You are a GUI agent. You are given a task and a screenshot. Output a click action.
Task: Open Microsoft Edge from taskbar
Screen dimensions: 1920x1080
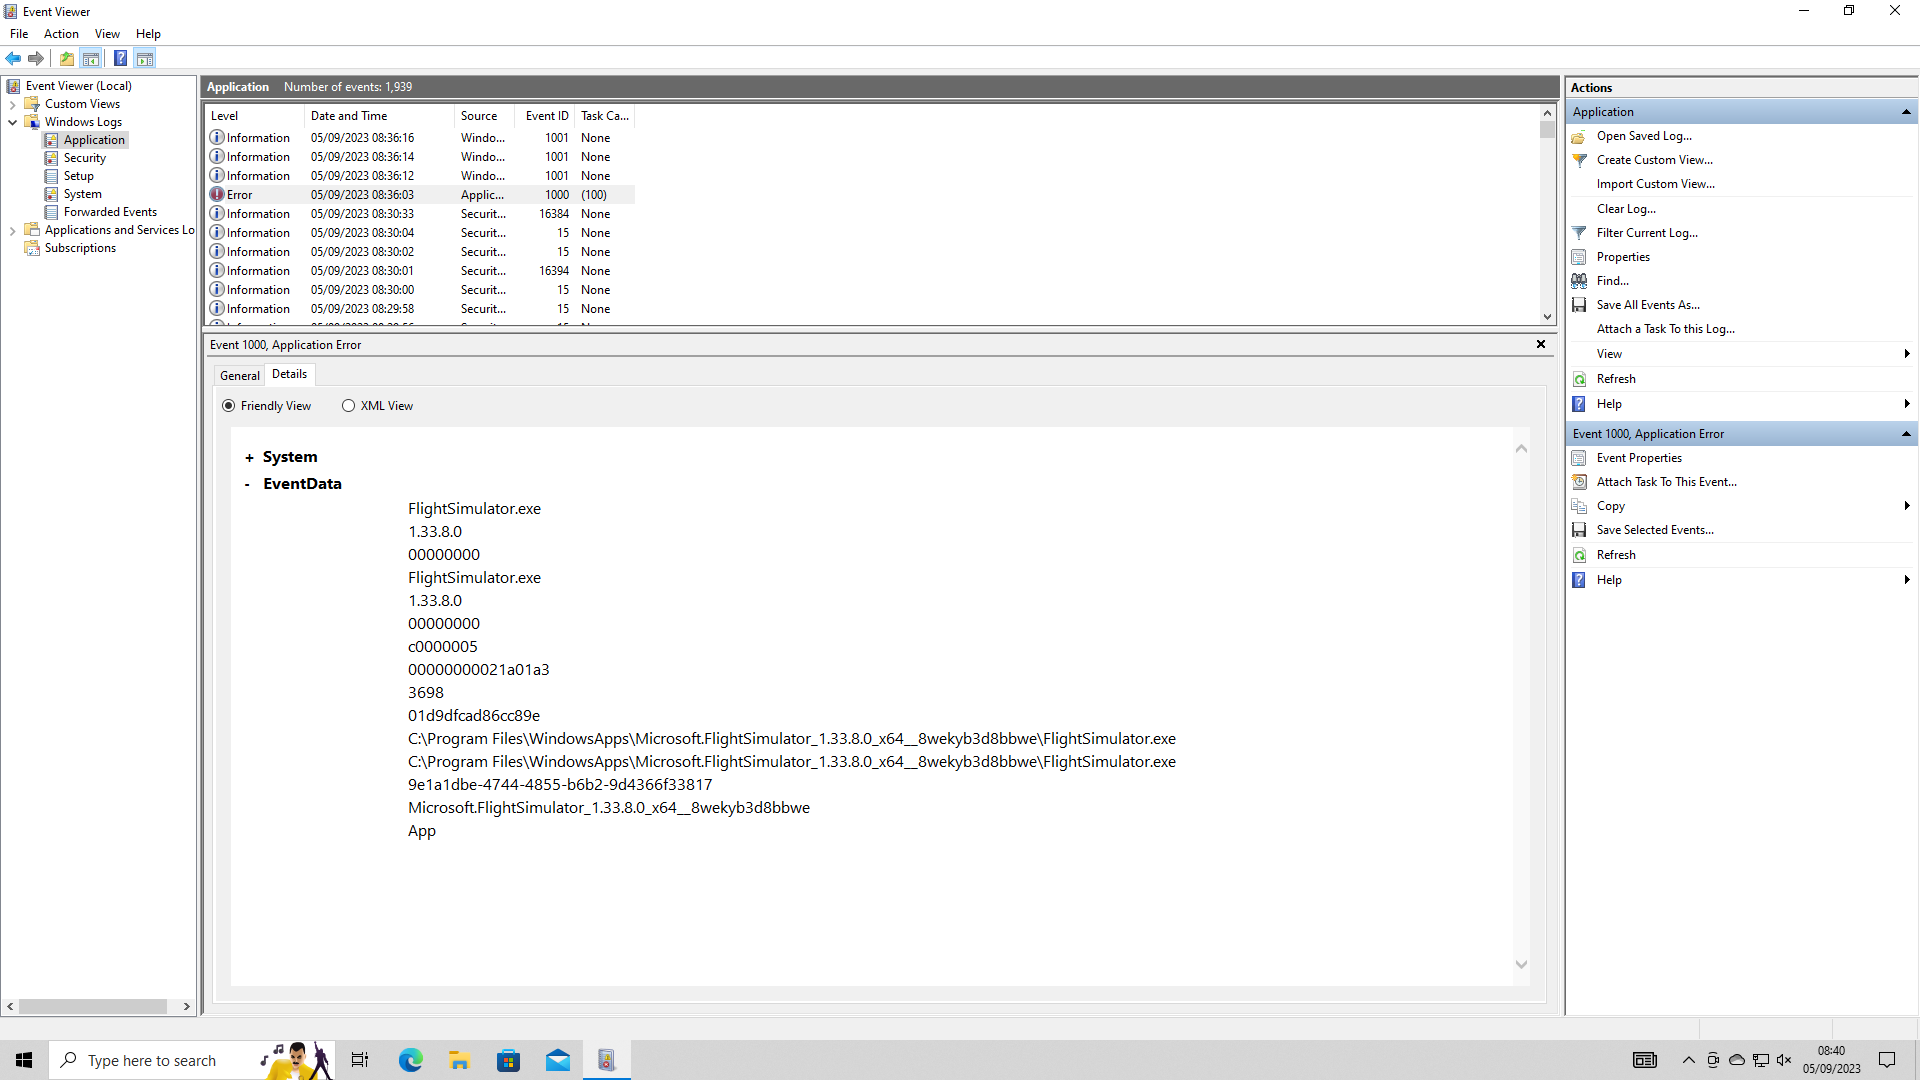tap(410, 1060)
